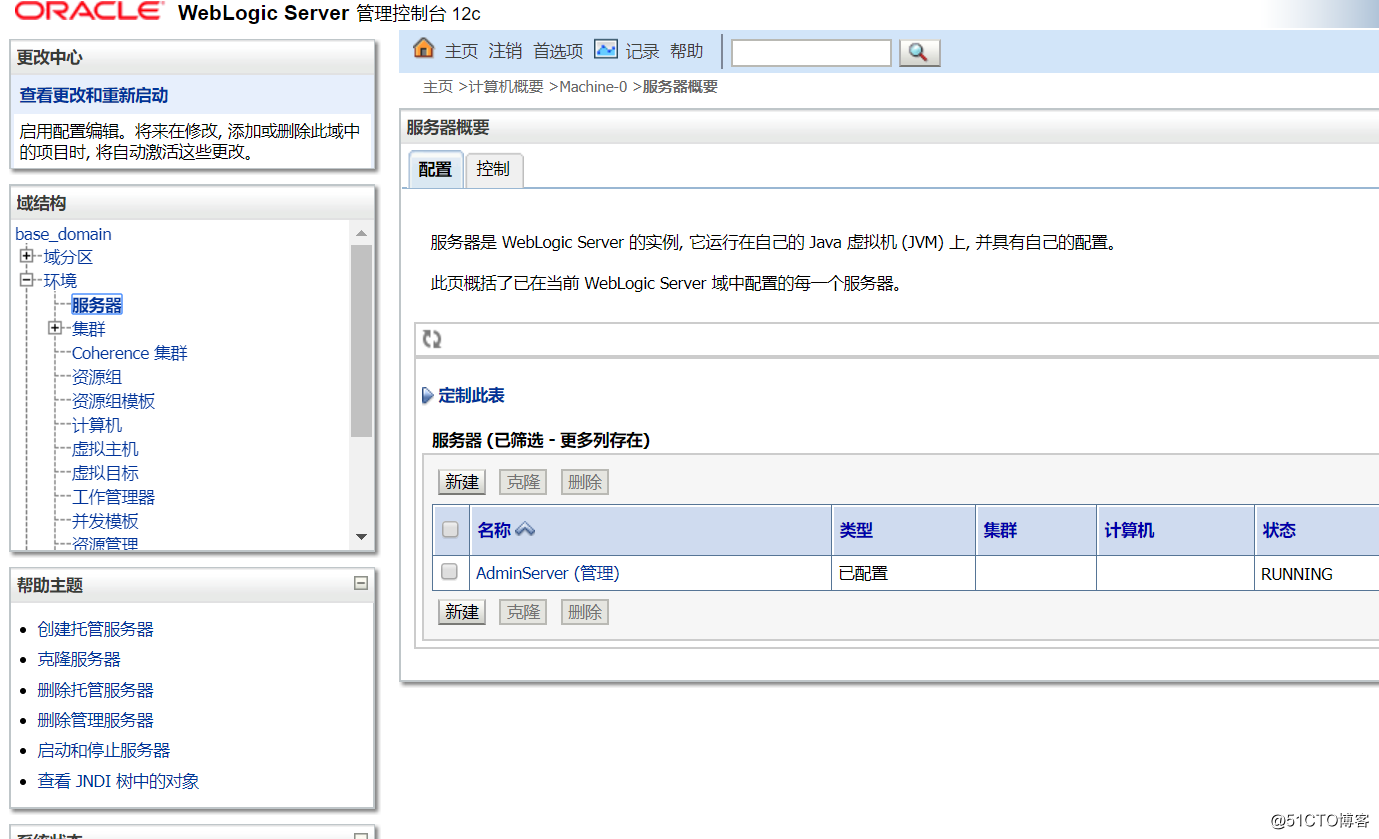Collapse the 帮助主题 panel minus icon
Viewport: 1379px width, 839px height.
coord(361,584)
